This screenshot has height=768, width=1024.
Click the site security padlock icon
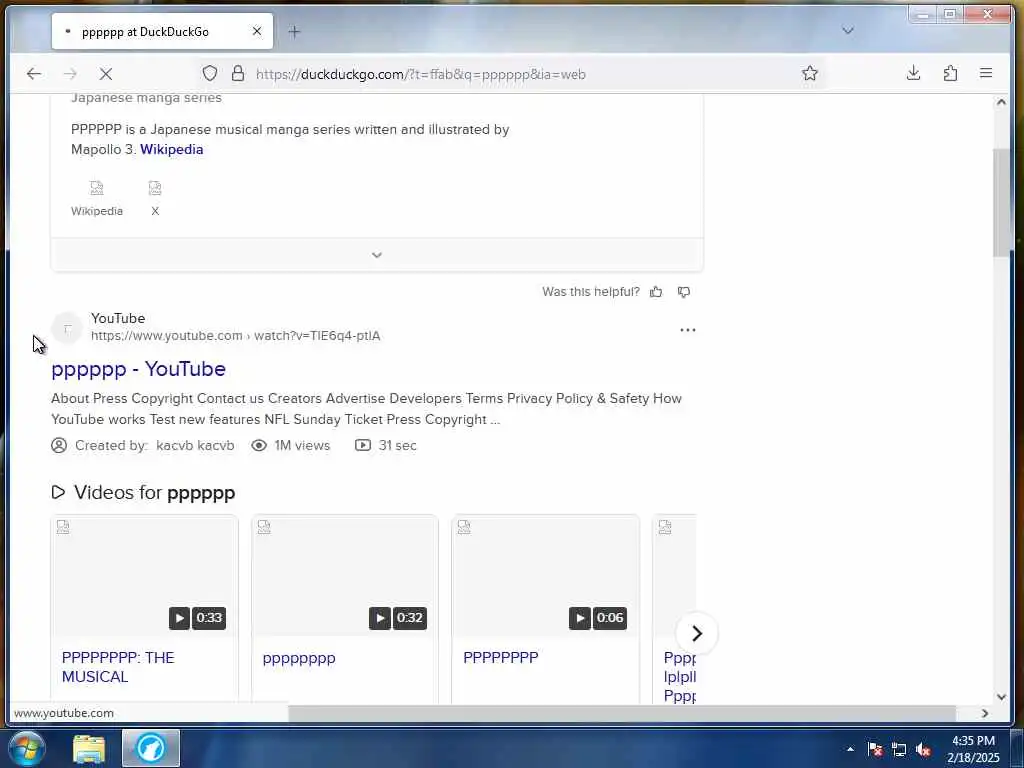pyautogui.click(x=238, y=74)
